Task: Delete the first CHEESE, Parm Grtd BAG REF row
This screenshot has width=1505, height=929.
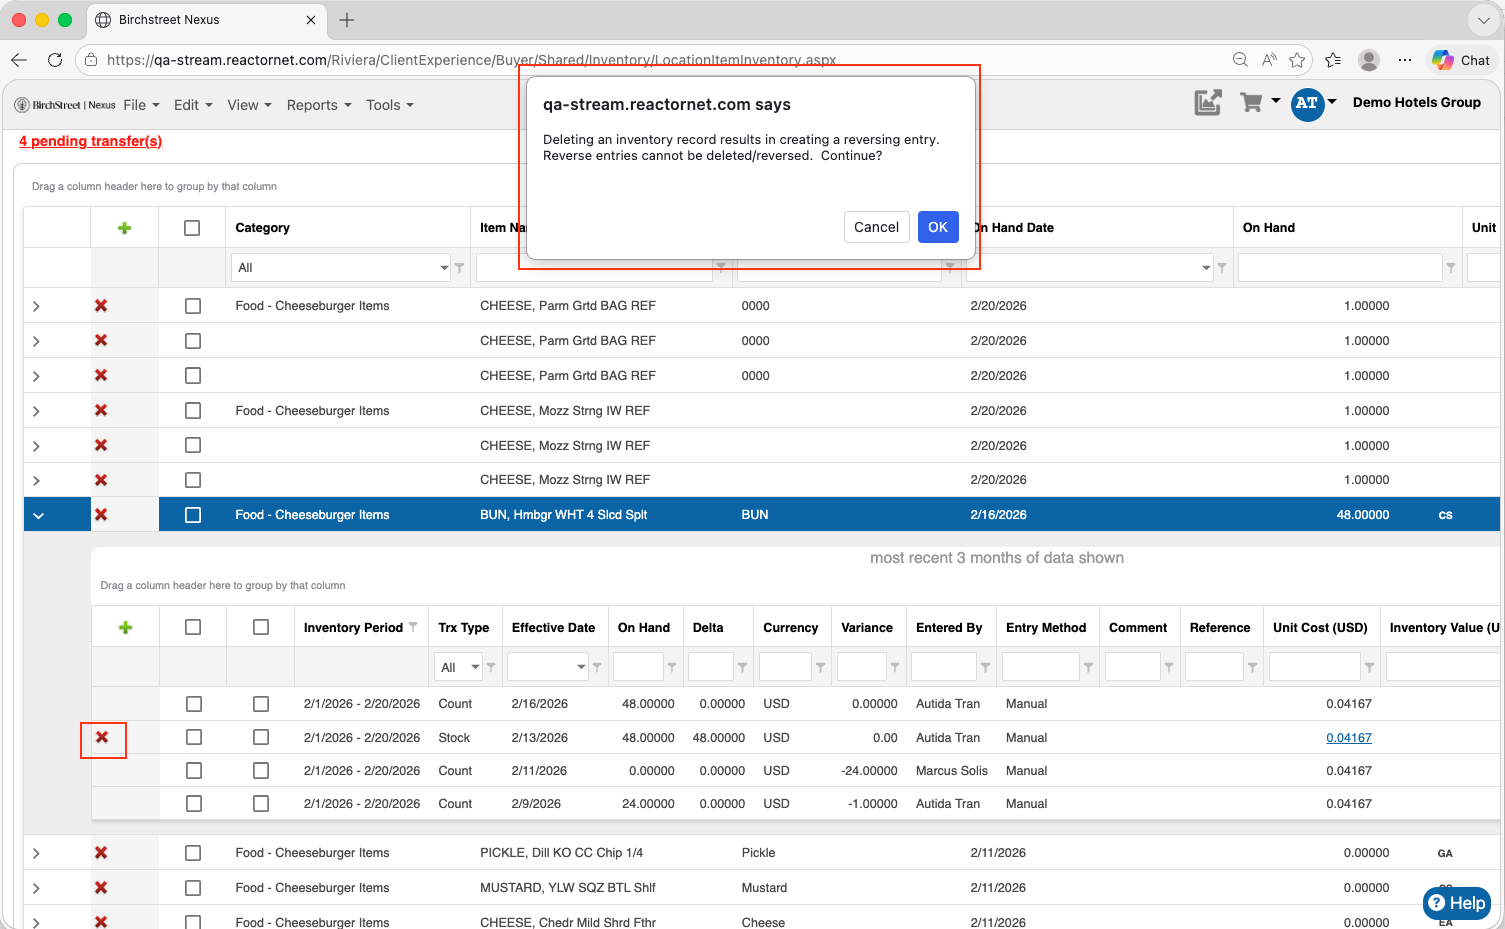Action: pos(101,306)
